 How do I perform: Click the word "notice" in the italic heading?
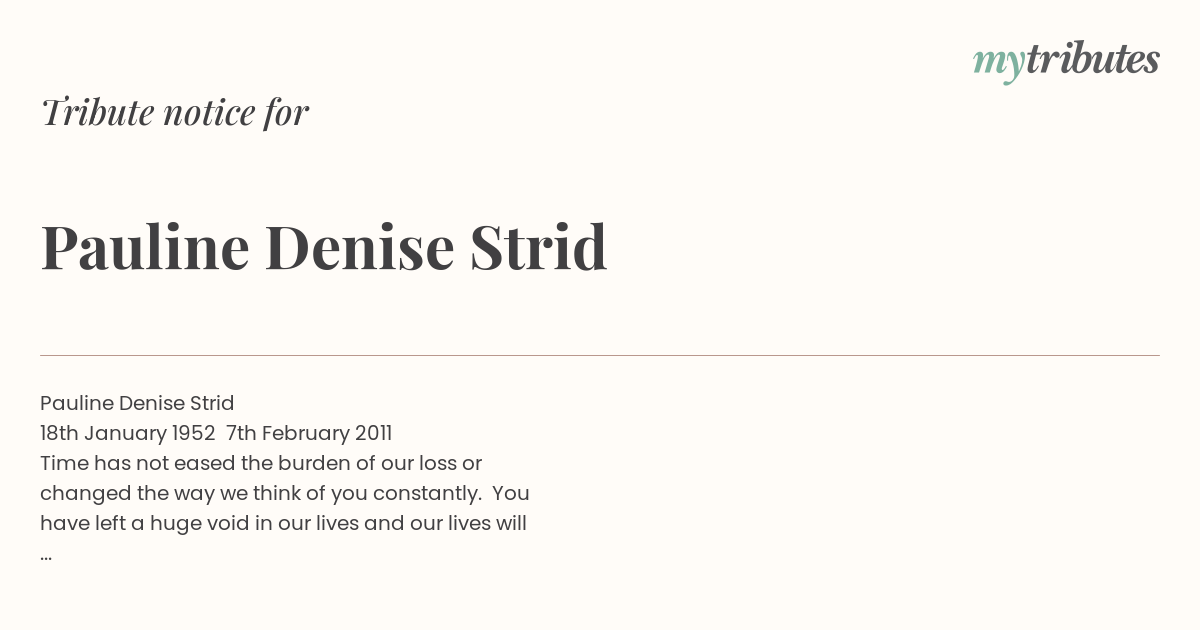pos(209,113)
